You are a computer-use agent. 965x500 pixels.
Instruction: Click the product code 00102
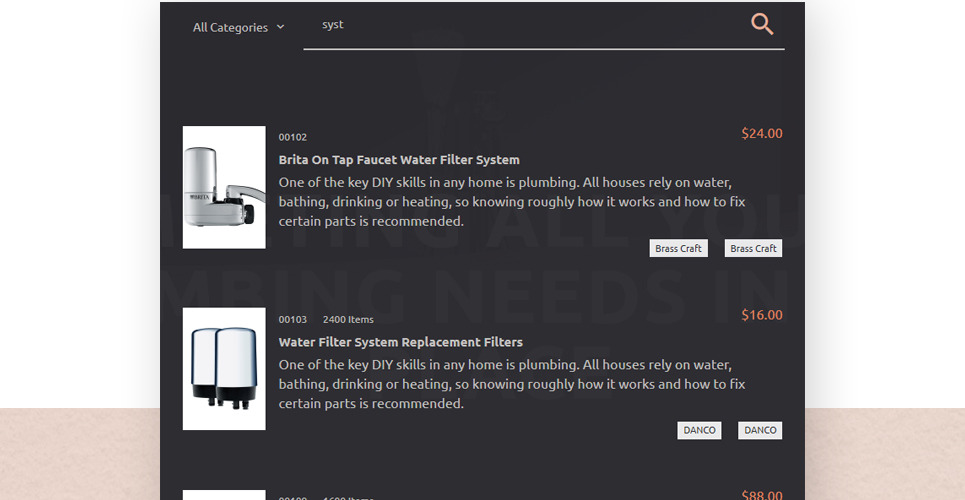point(293,137)
